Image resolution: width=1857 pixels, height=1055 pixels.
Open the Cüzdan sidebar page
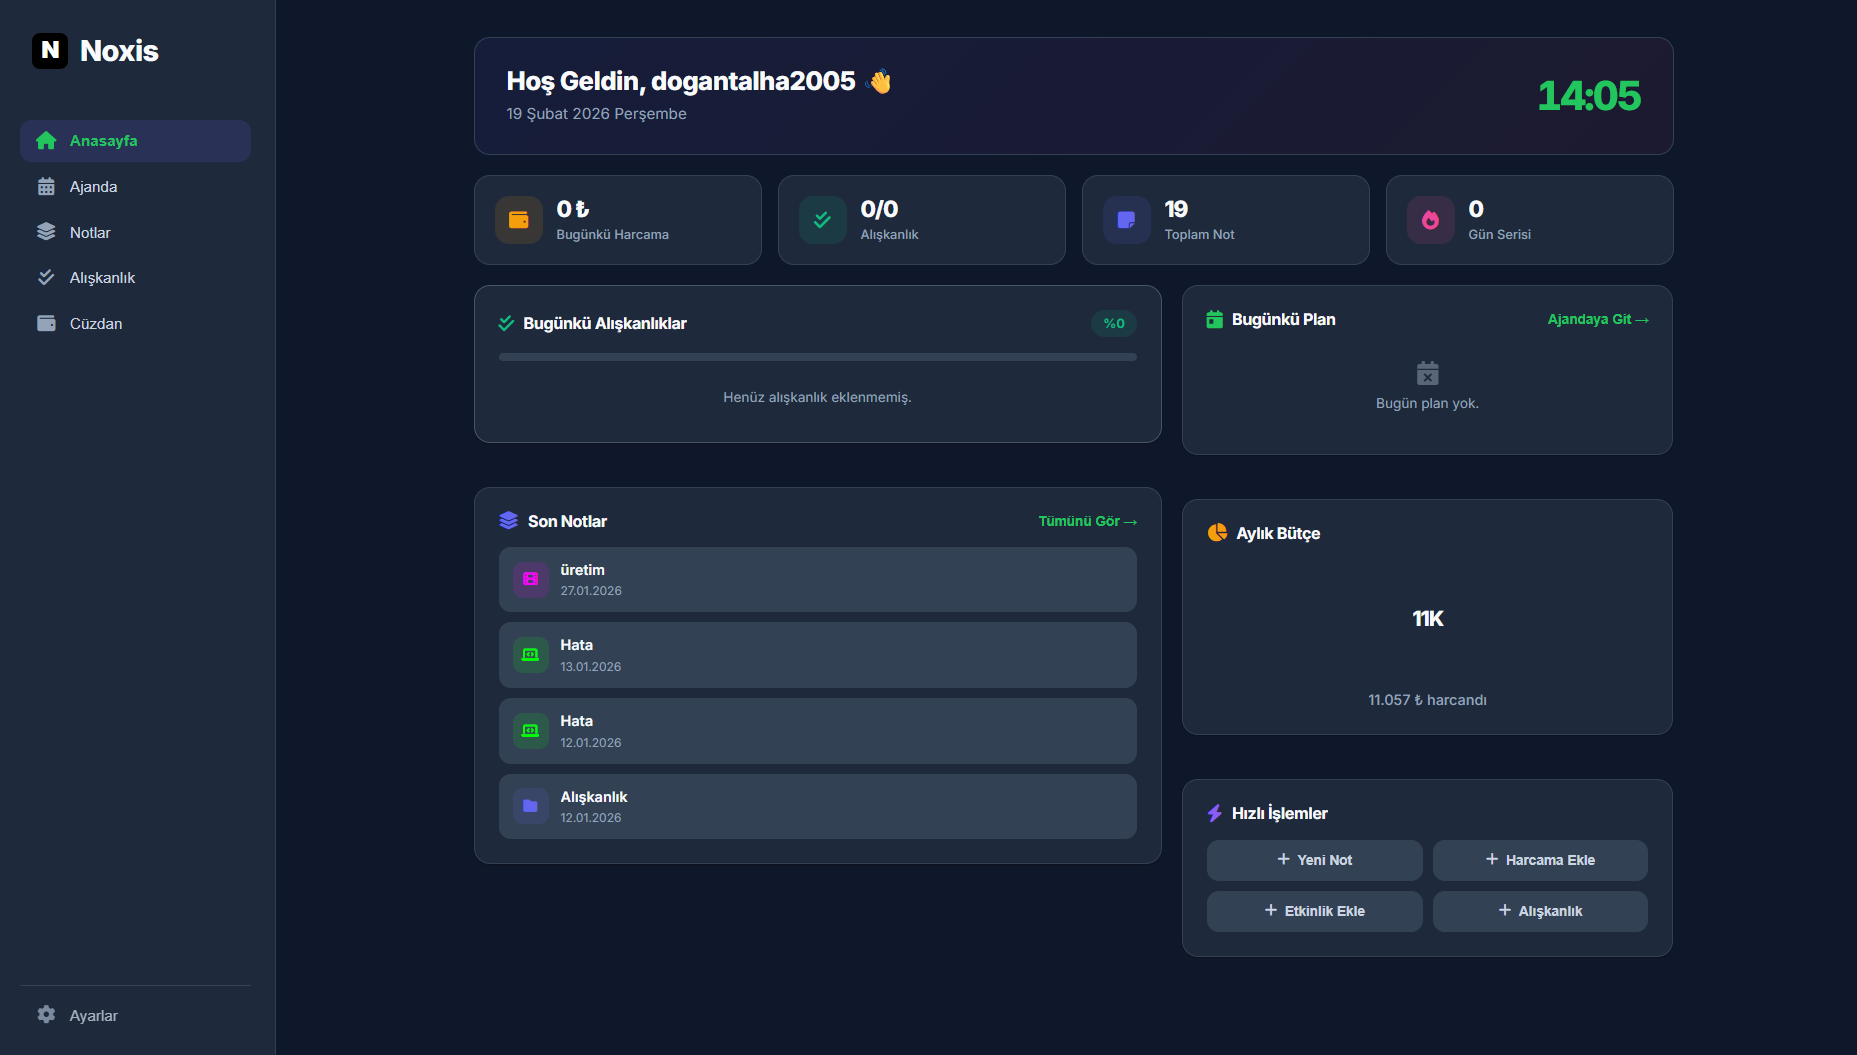(x=95, y=324)
